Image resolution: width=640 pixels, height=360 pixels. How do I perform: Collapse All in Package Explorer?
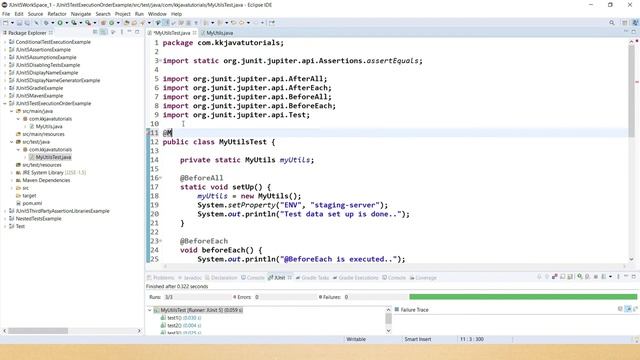pos(96,32)
